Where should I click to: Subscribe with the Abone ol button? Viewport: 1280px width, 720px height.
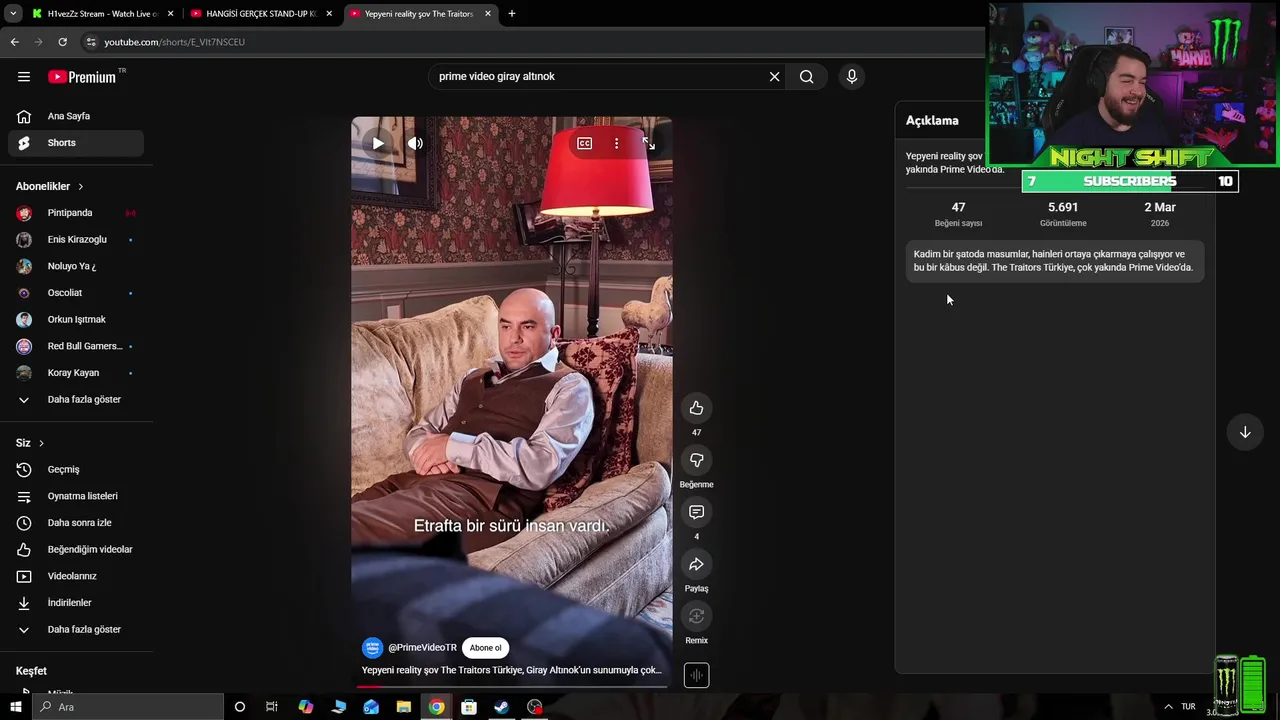click(486, 648)
